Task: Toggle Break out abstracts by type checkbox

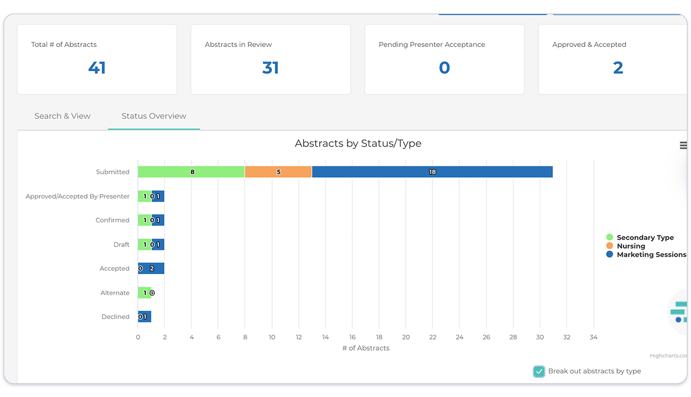Action: pos(539,371)
